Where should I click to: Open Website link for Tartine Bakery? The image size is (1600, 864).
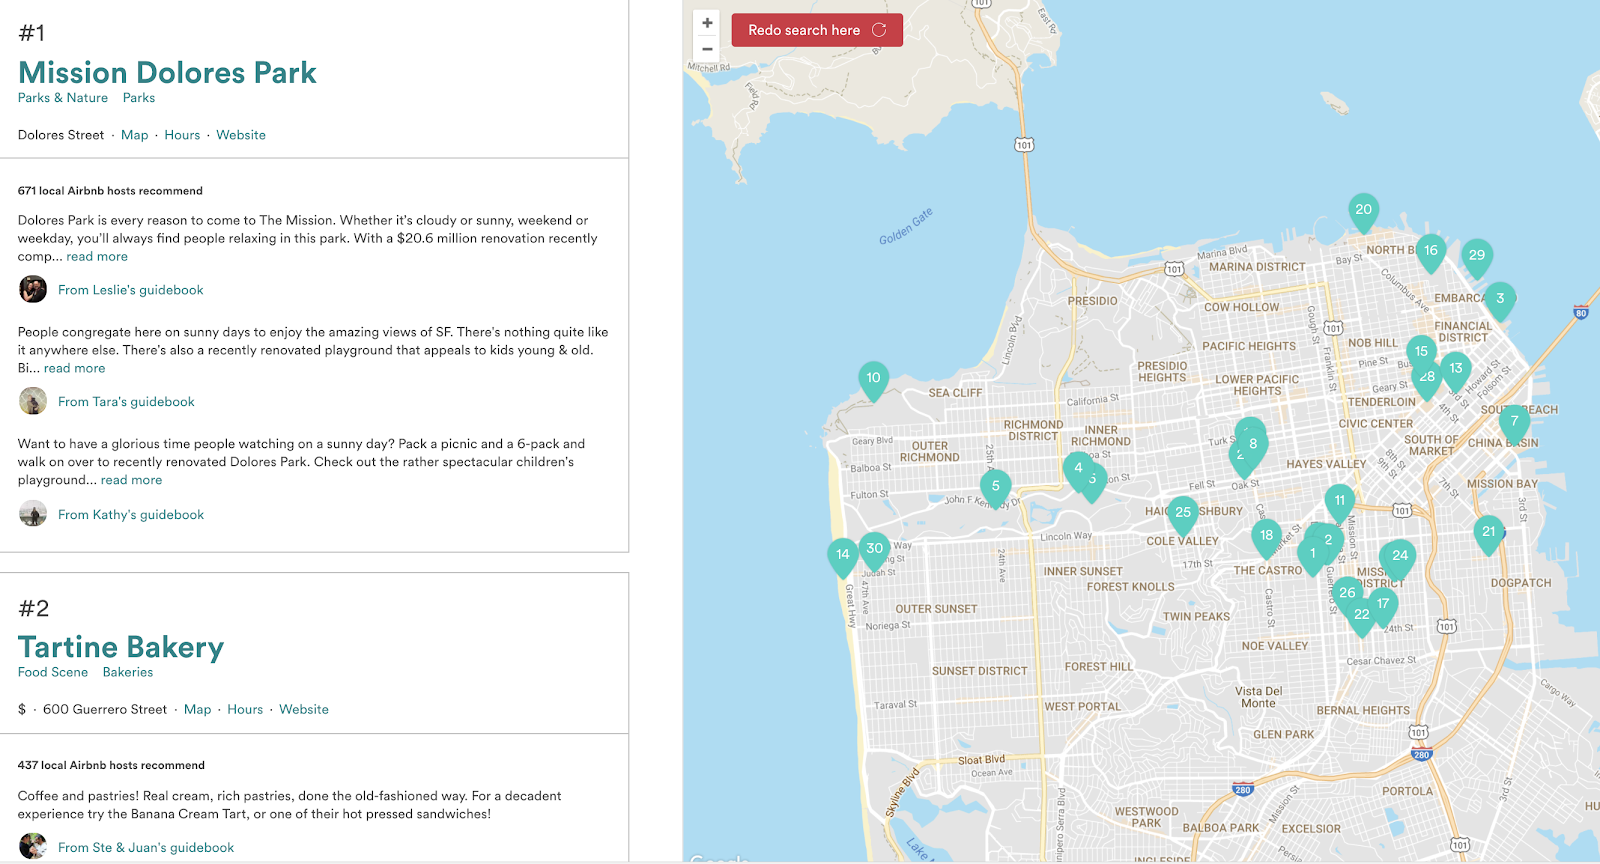pyautogui.click(x=304, y=709)
